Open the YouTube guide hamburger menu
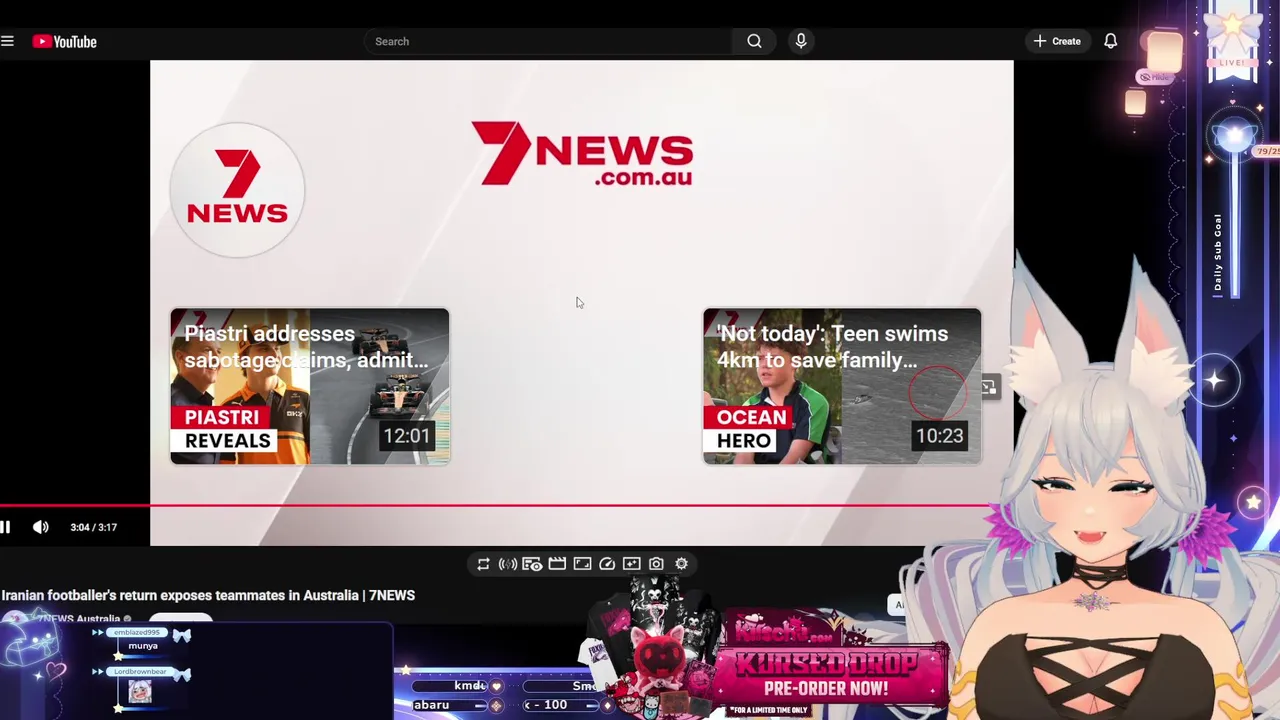This screenshot has height=720, width=1280. tap(7, 41)
